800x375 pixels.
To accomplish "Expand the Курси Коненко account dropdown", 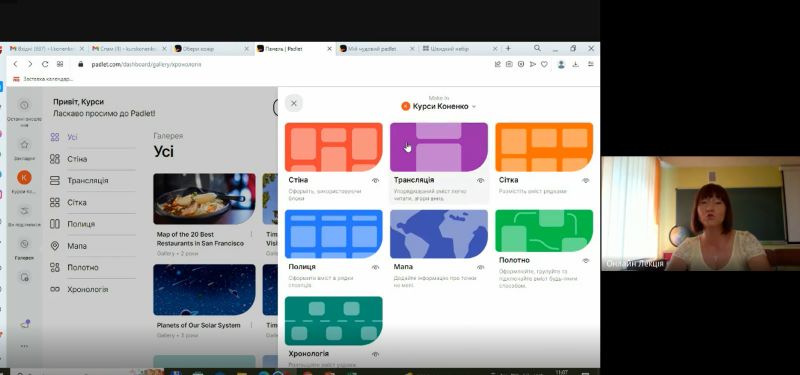I will pos(439,106).
